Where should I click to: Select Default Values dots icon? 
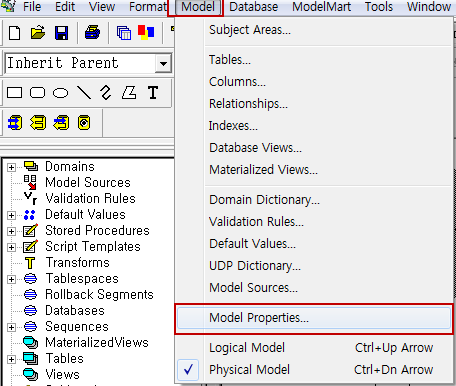(30, 215)
